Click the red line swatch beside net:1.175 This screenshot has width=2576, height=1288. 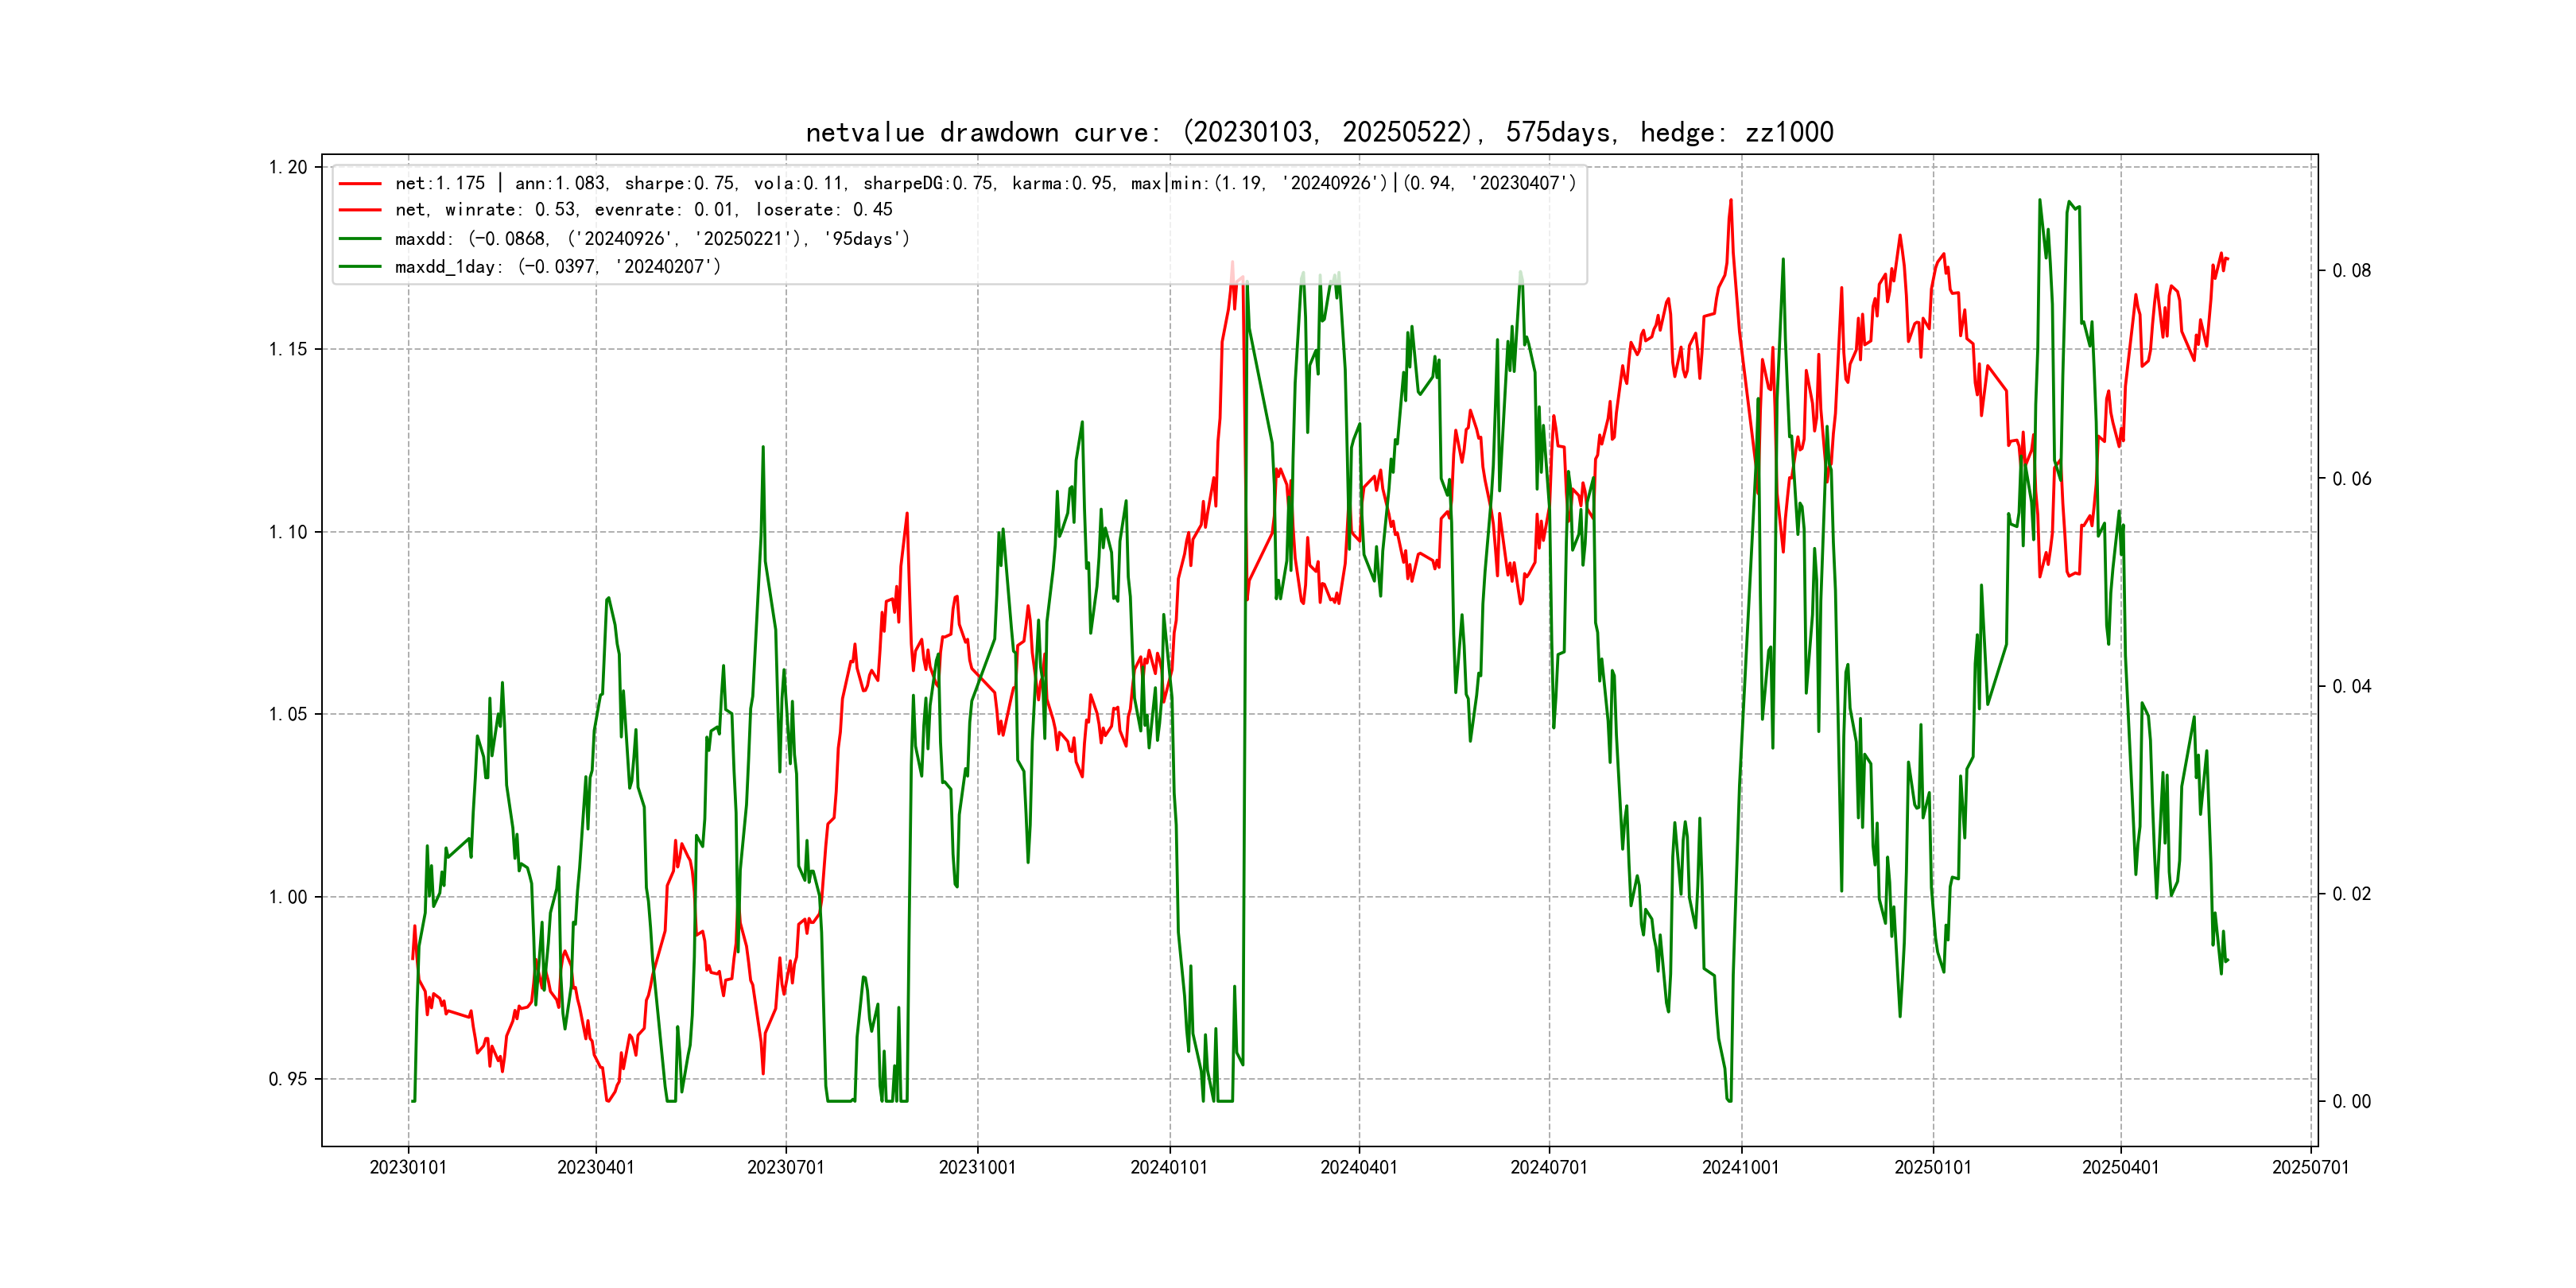coord(360,184)
